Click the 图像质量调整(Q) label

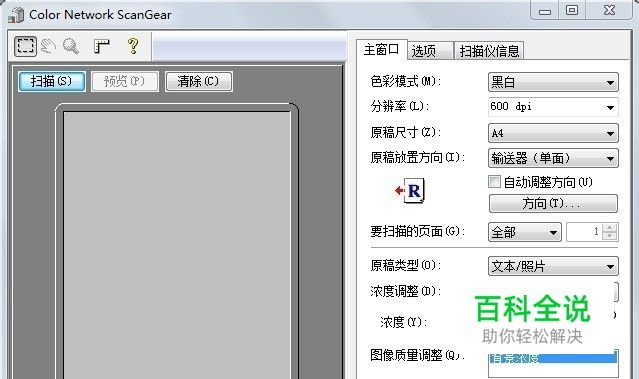click(418, 355)
